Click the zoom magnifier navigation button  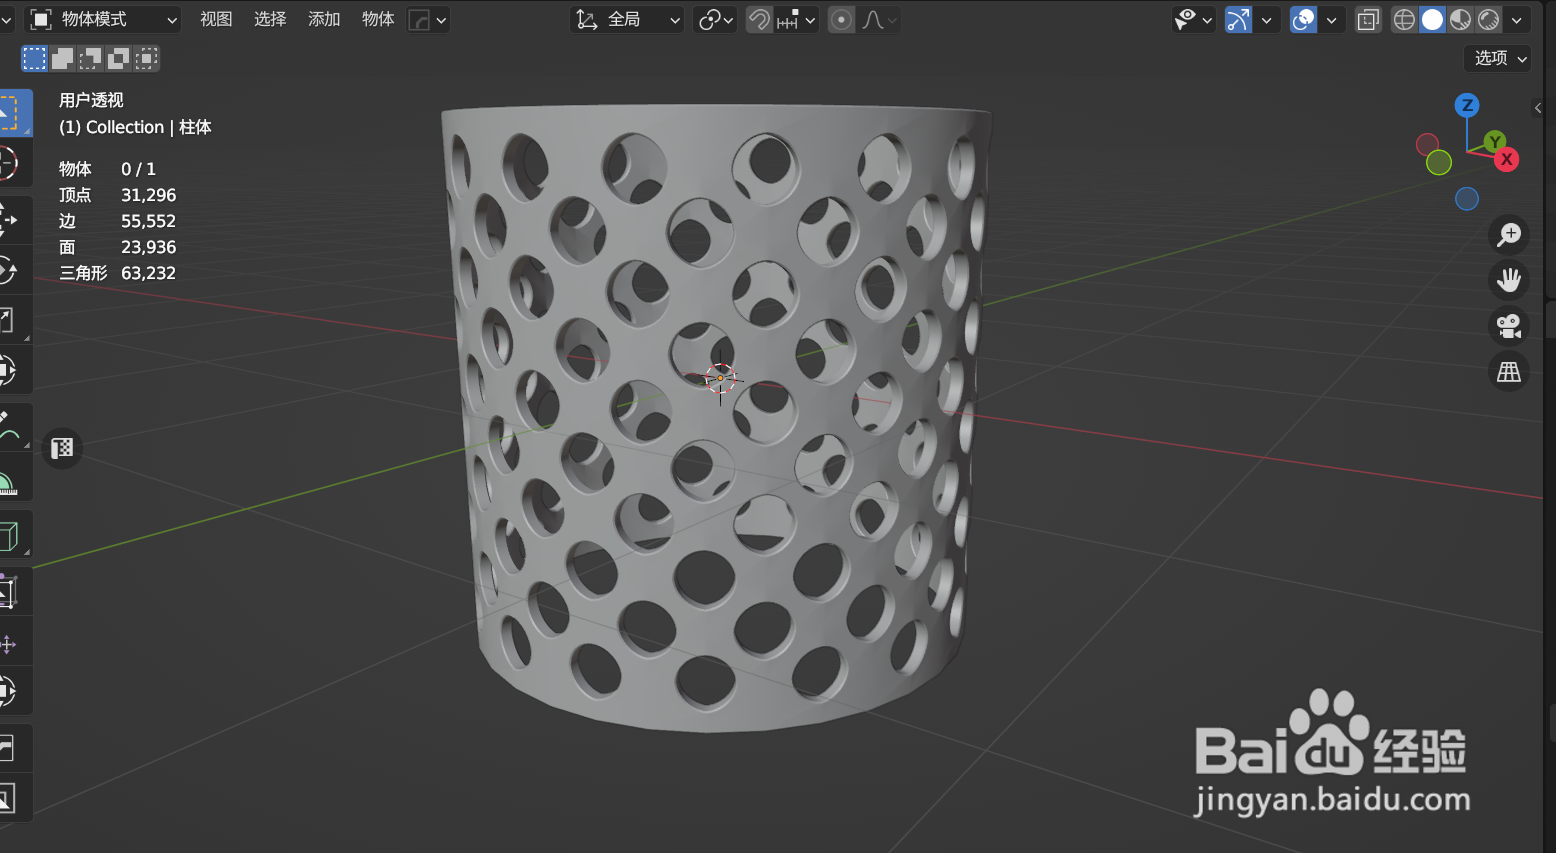click(x=1508, y=235)
